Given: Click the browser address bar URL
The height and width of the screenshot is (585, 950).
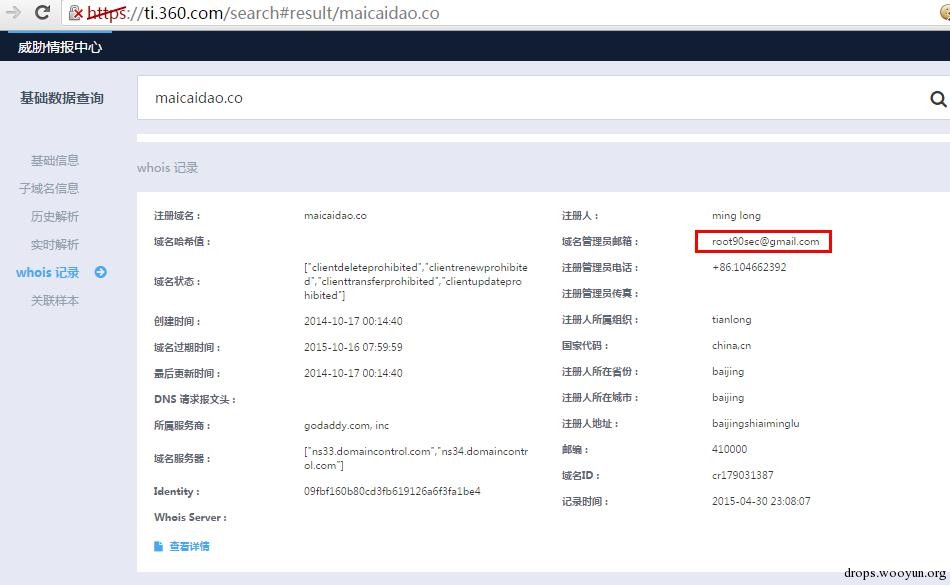Looking at the screenshot, I should point(263,13).
